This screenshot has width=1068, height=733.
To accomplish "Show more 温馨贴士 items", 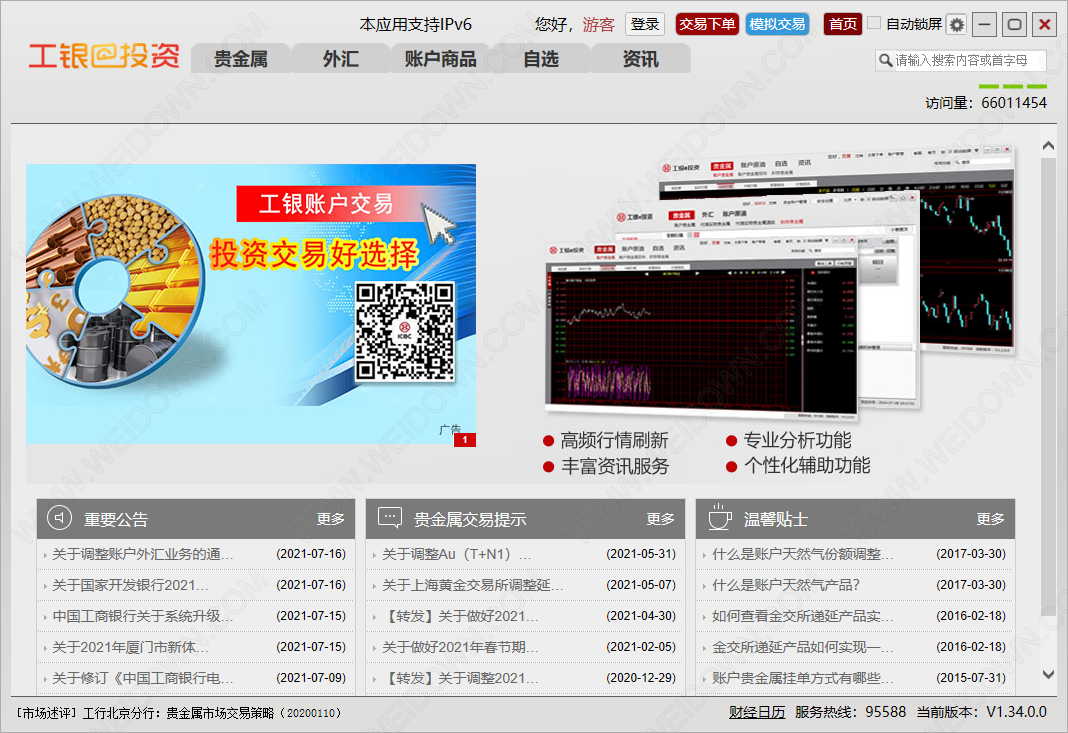I will pos(990,519).
